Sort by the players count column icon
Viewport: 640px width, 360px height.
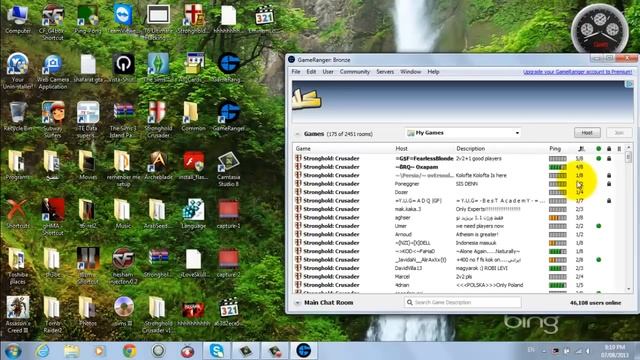[581, 149]
